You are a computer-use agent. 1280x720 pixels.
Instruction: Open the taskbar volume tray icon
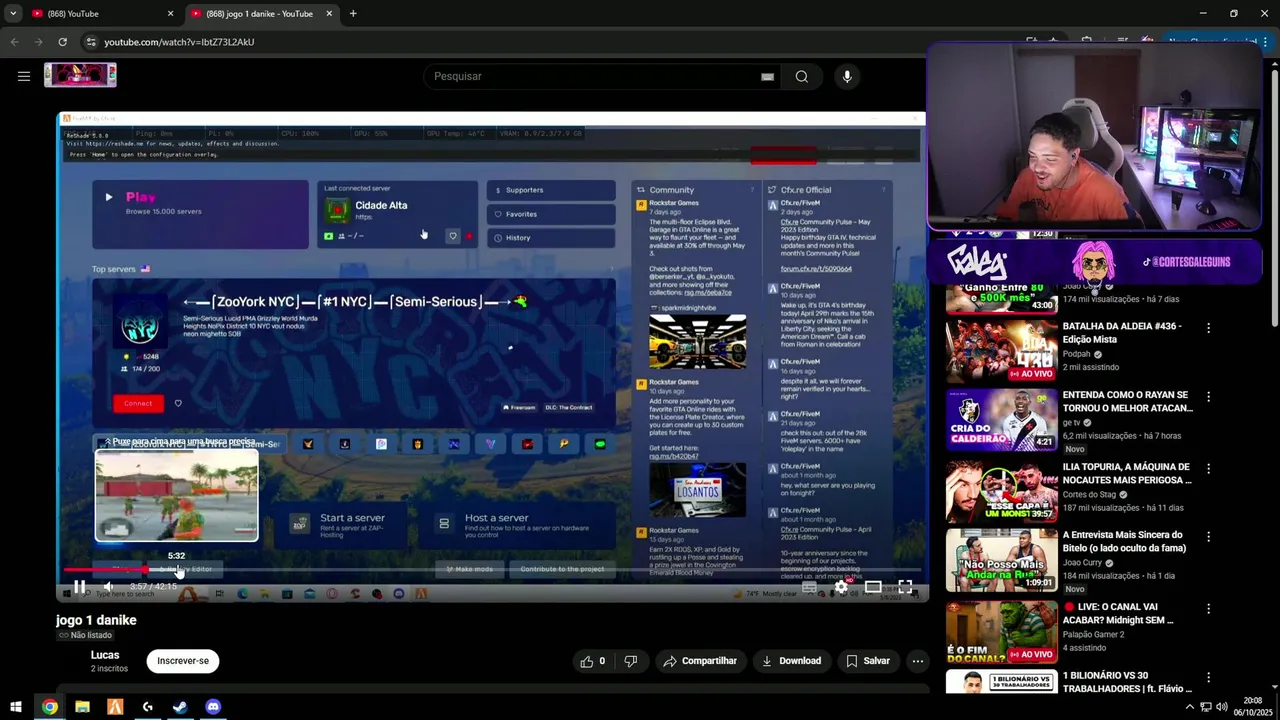[1221, 707]
